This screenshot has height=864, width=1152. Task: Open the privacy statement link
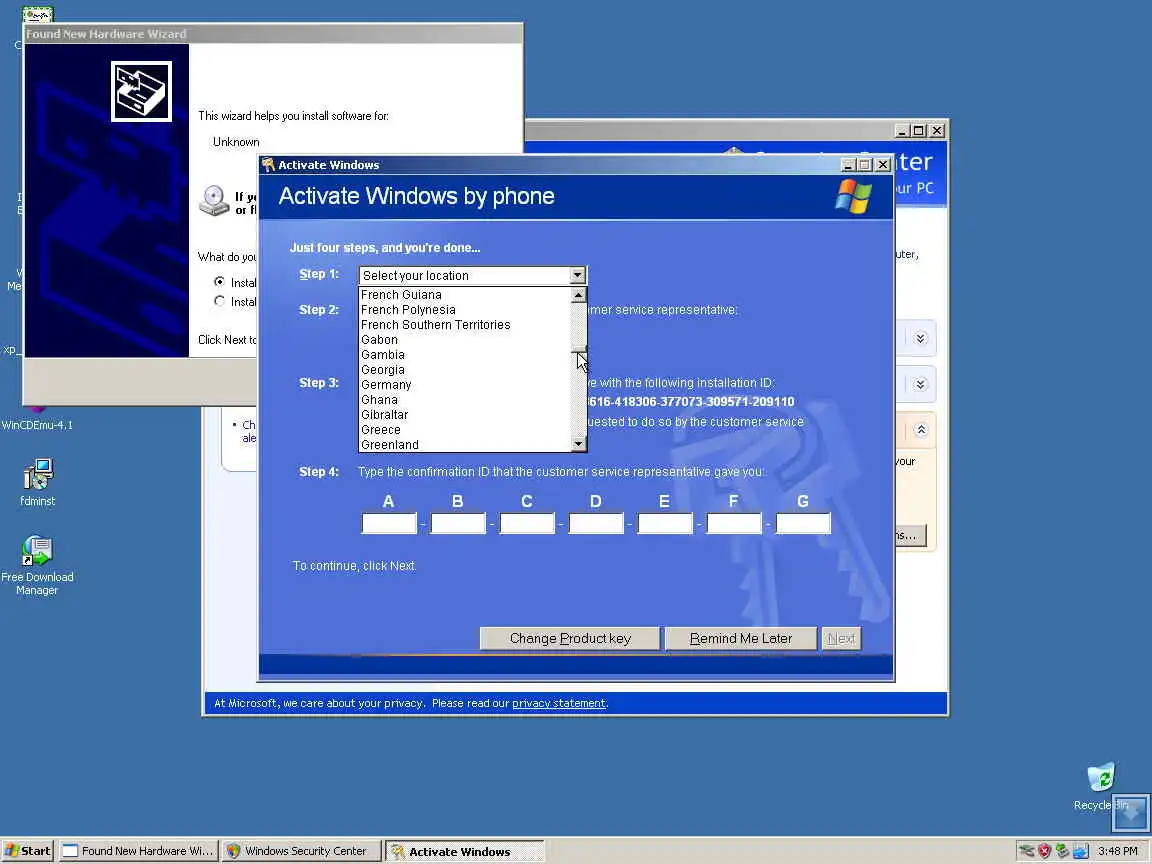(558, 703)
